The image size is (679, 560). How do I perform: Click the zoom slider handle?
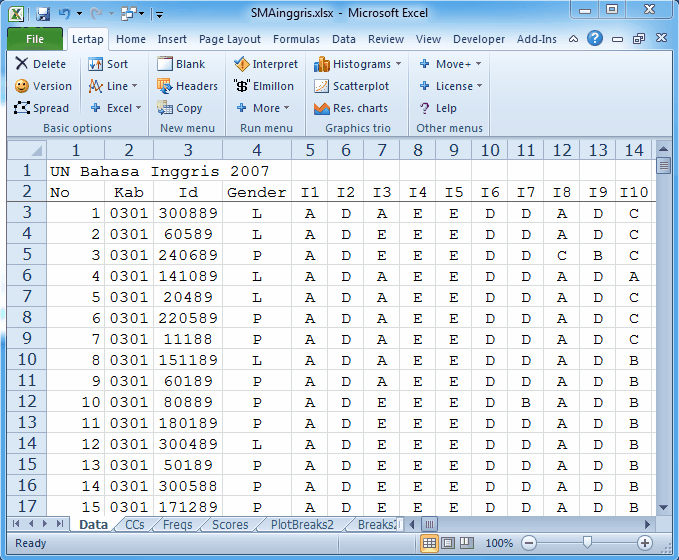[587, 543]
